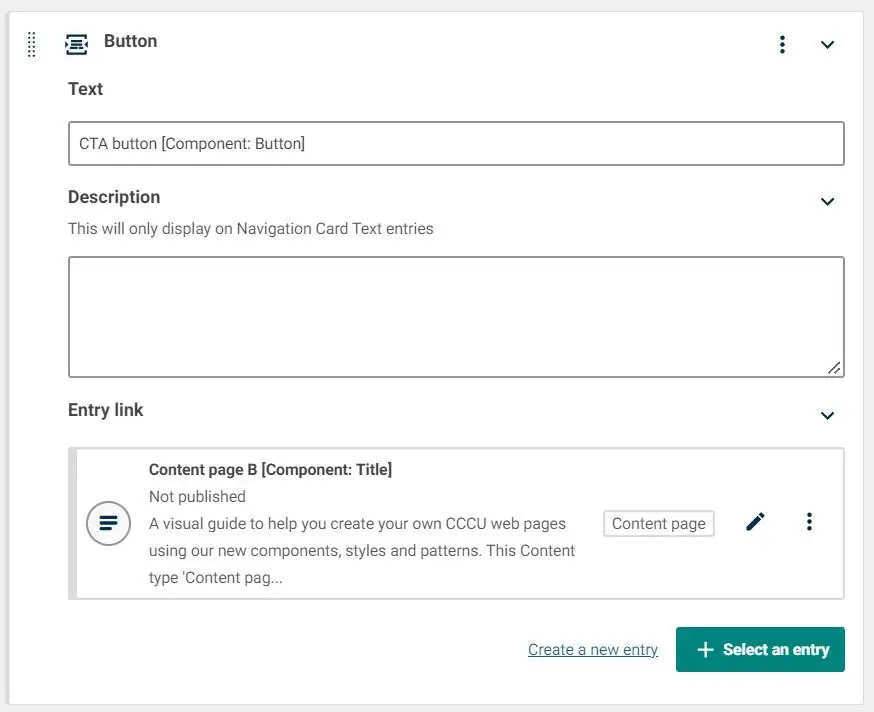Collapse the Button block with its chevron
Viewport: 874px width, 712px height.
click(827, 45)
